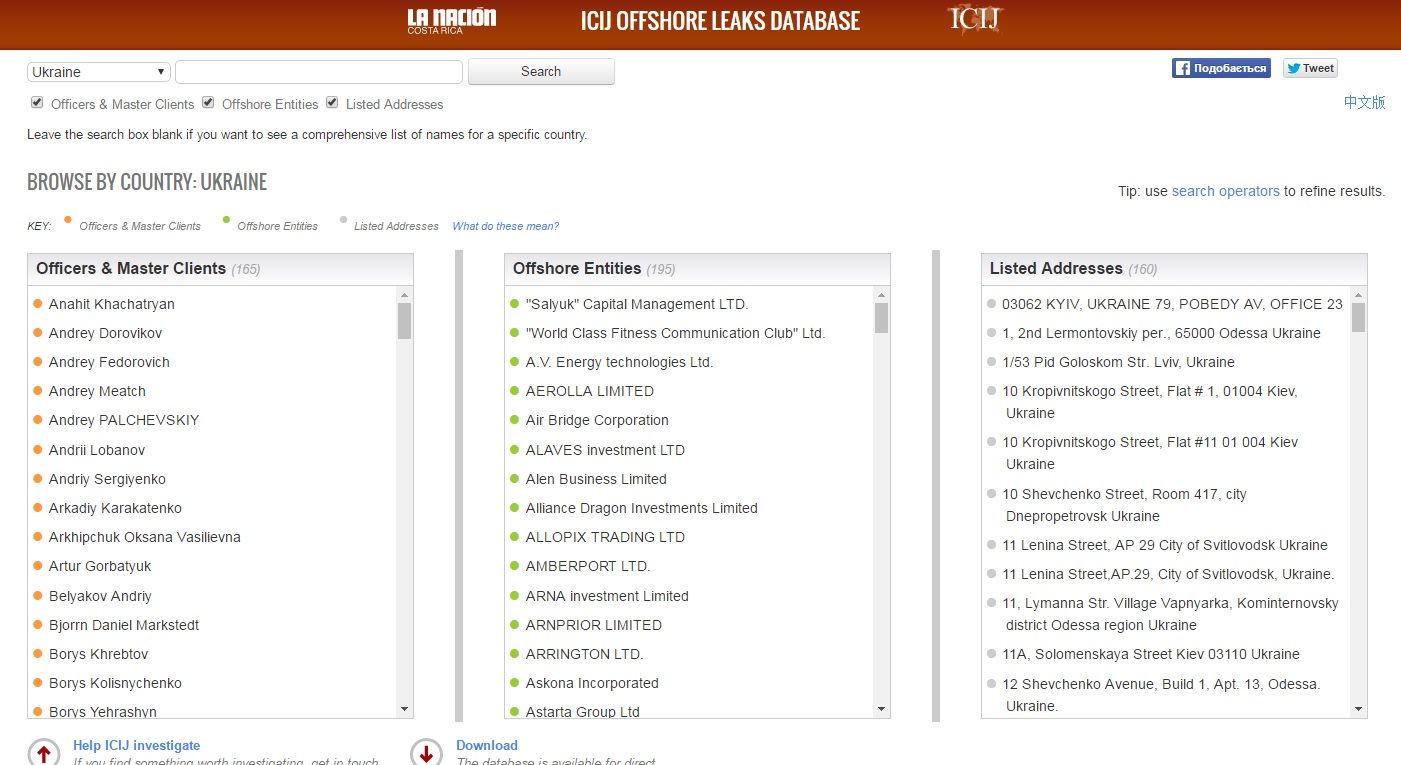
Task: Click the Search button
Action: point(541,72)
